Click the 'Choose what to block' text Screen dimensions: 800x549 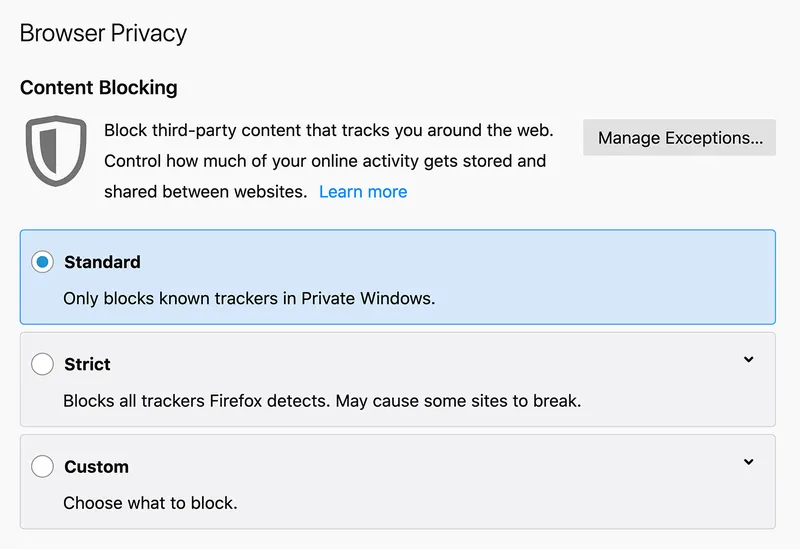(x=150, y=503)
